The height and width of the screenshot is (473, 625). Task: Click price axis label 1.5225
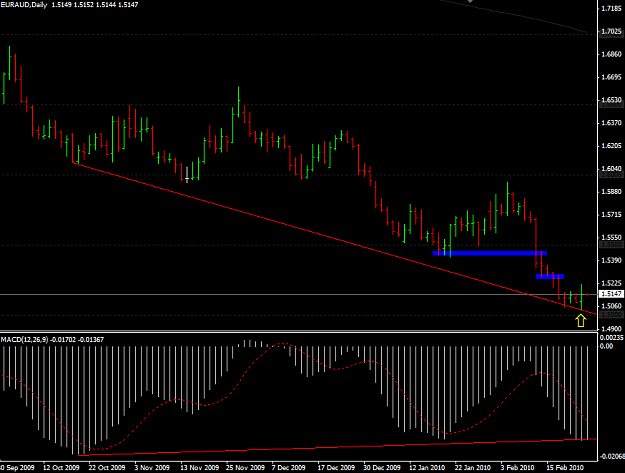point(611,283)
